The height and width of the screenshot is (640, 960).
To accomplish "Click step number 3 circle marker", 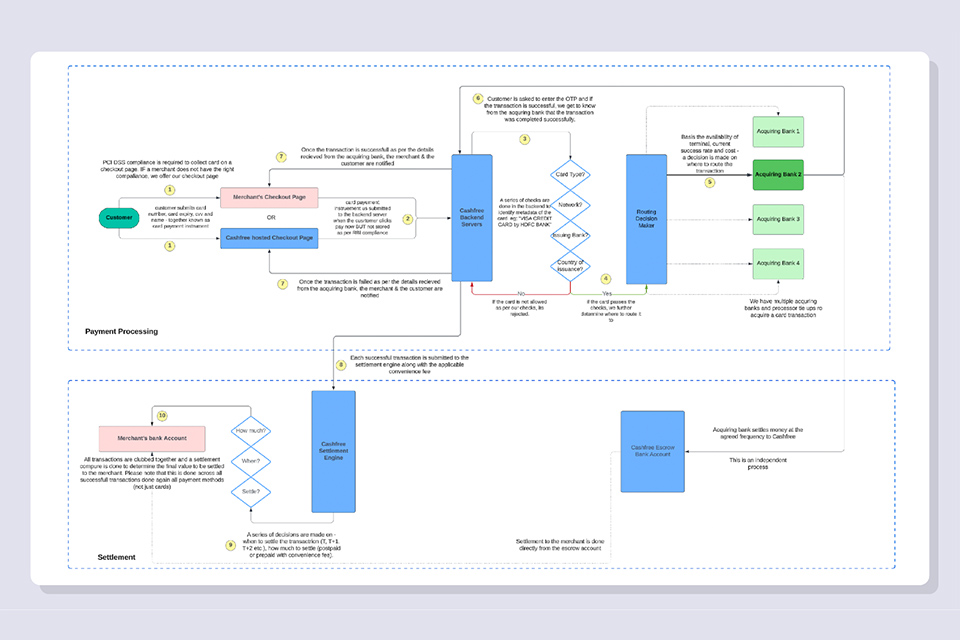I will point(524,139).
